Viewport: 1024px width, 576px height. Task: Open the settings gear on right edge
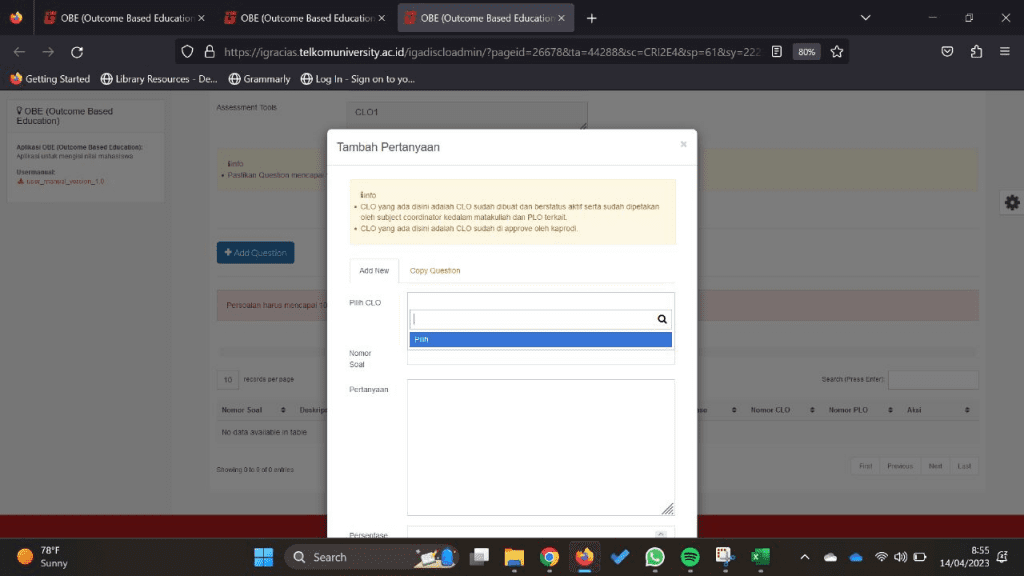tap(1012, 203)
